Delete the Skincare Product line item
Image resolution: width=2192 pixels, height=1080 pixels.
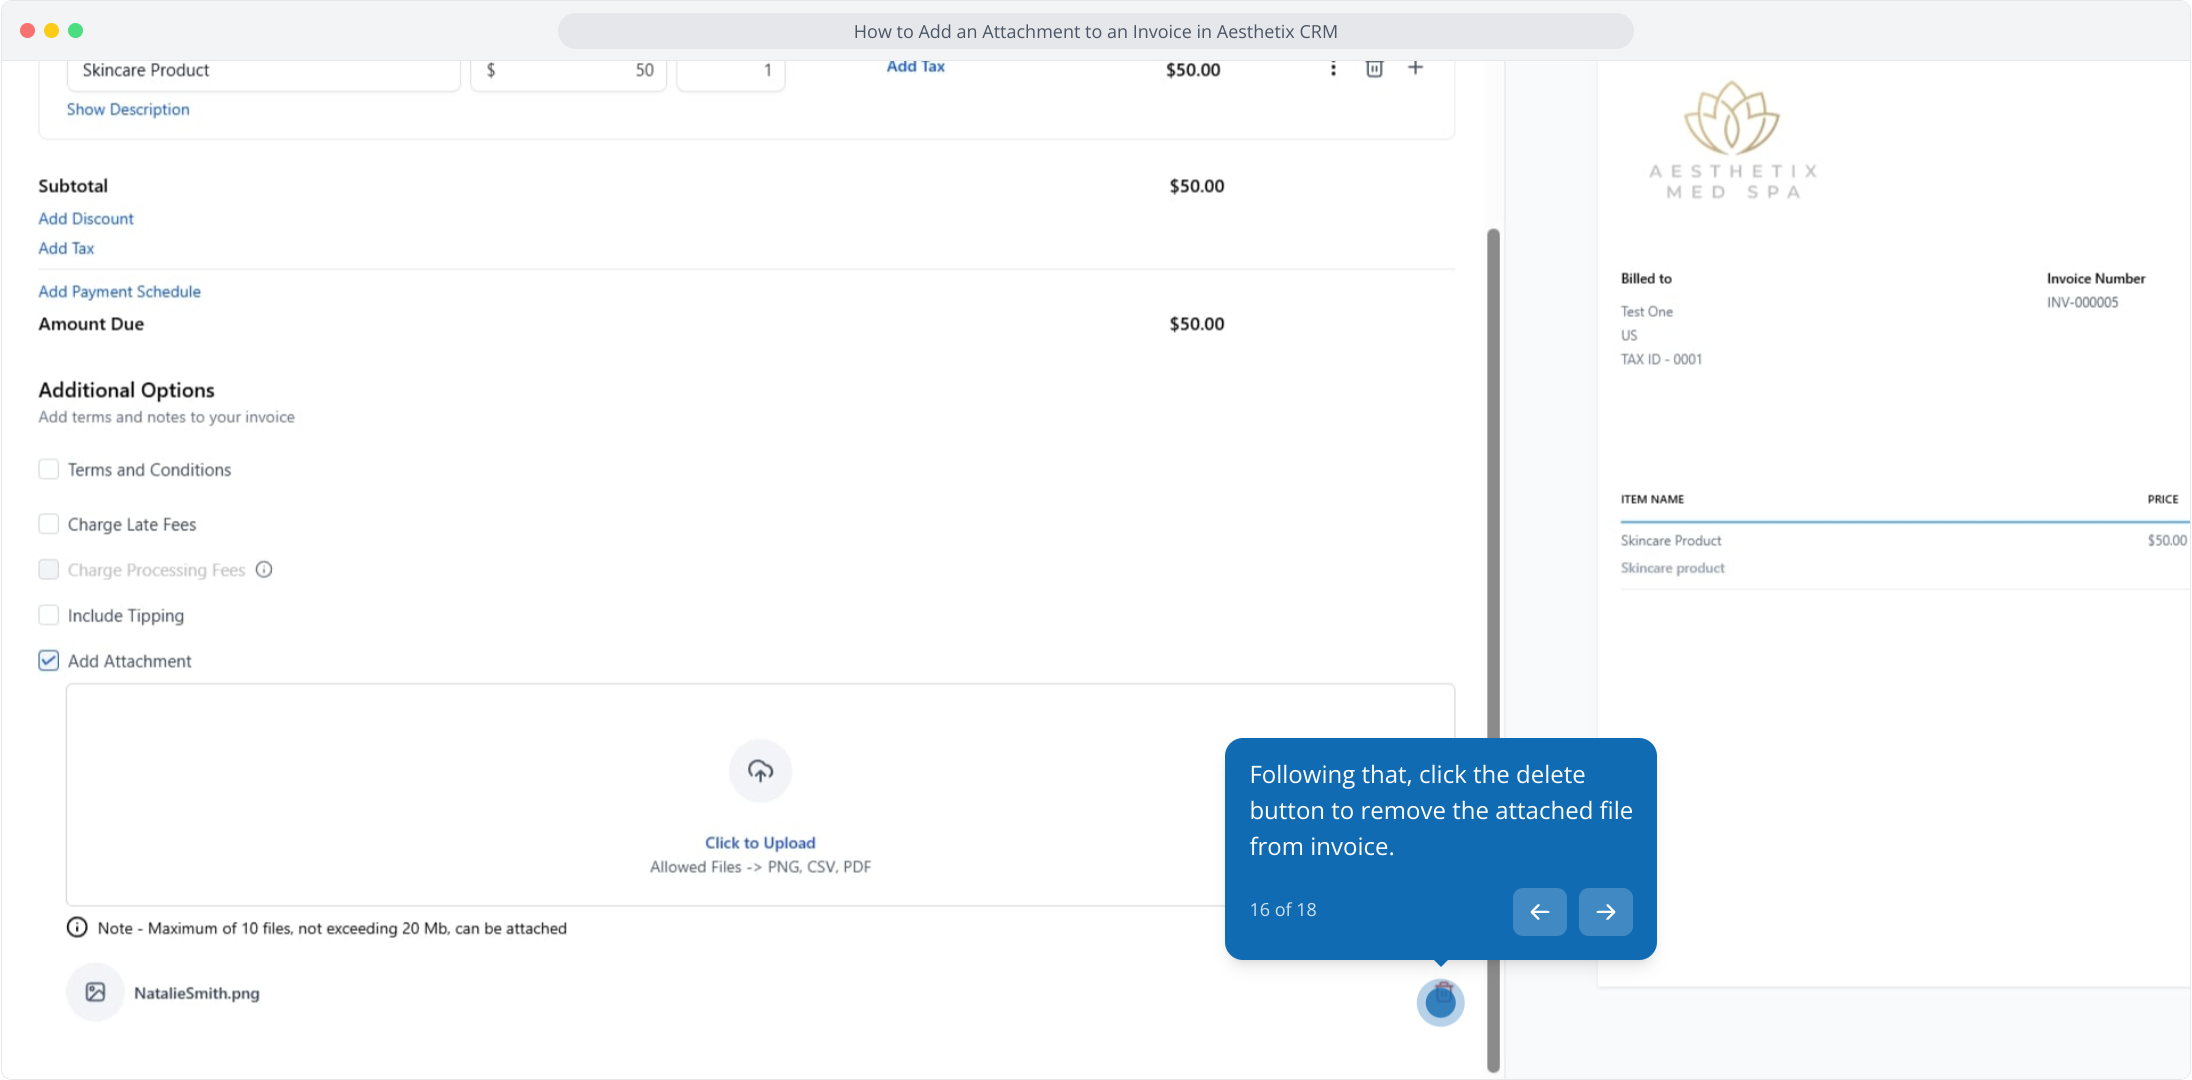[1374, 69]
